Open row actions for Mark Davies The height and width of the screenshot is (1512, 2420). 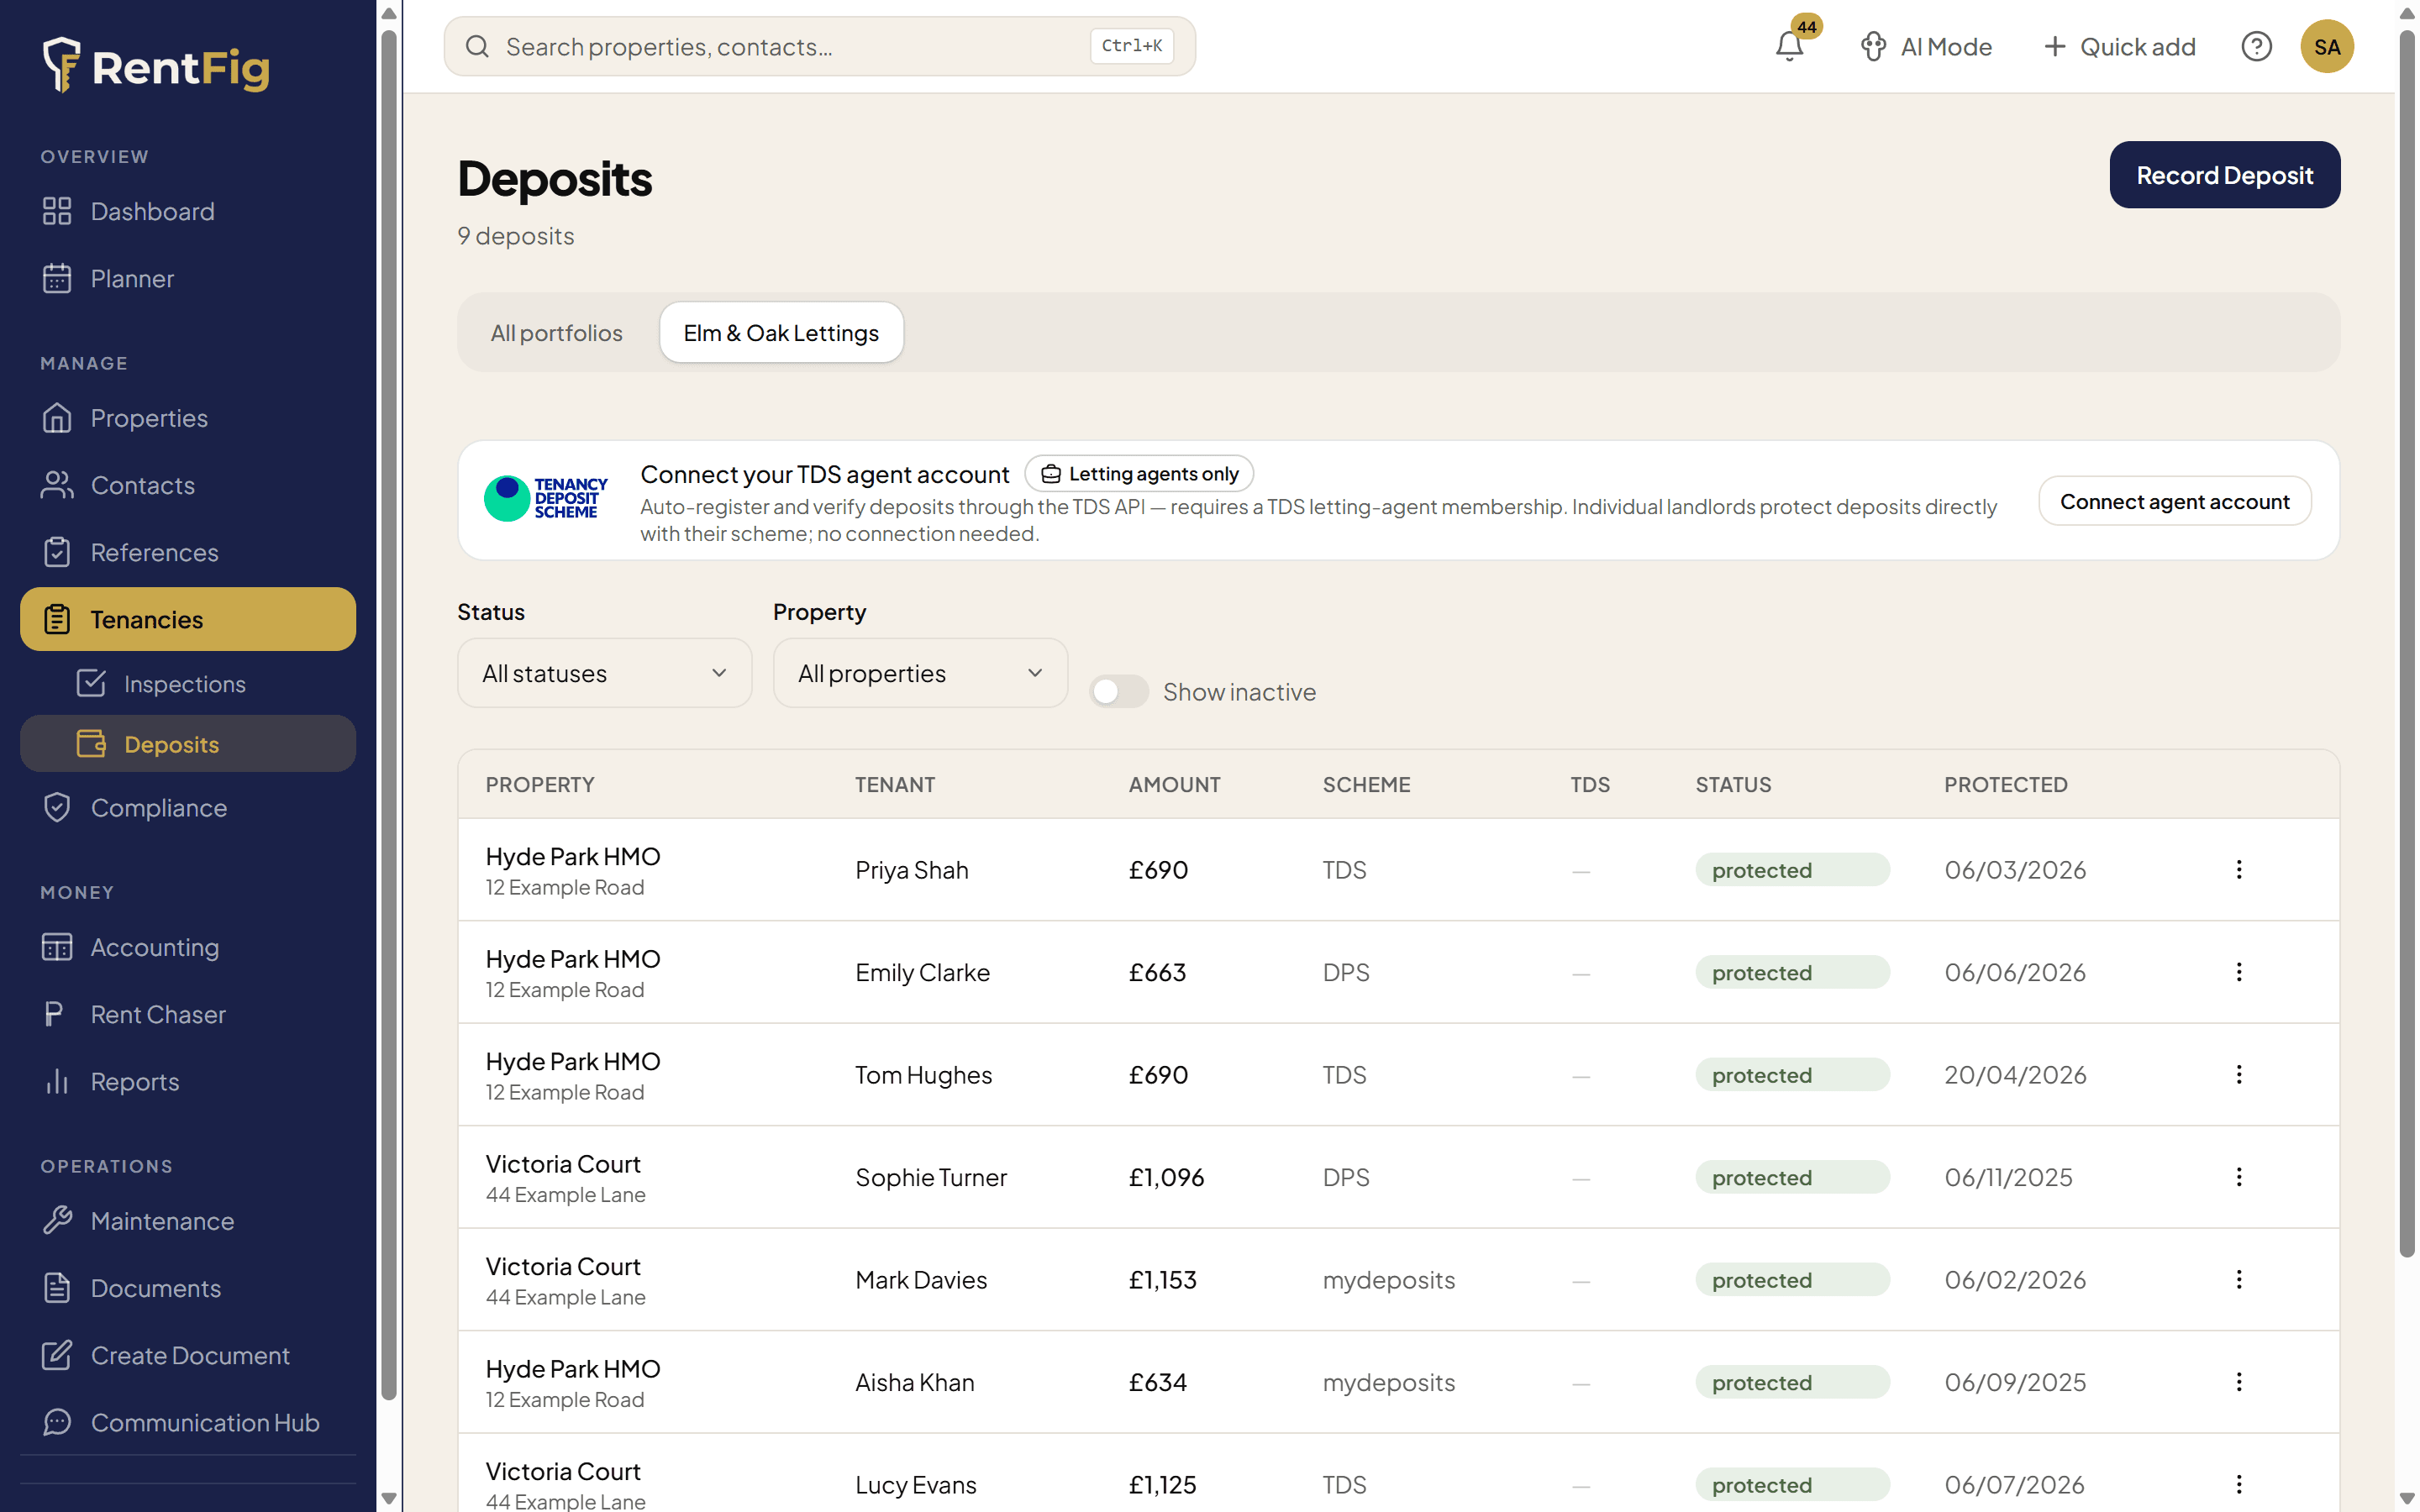[x=2239, y=1280]
